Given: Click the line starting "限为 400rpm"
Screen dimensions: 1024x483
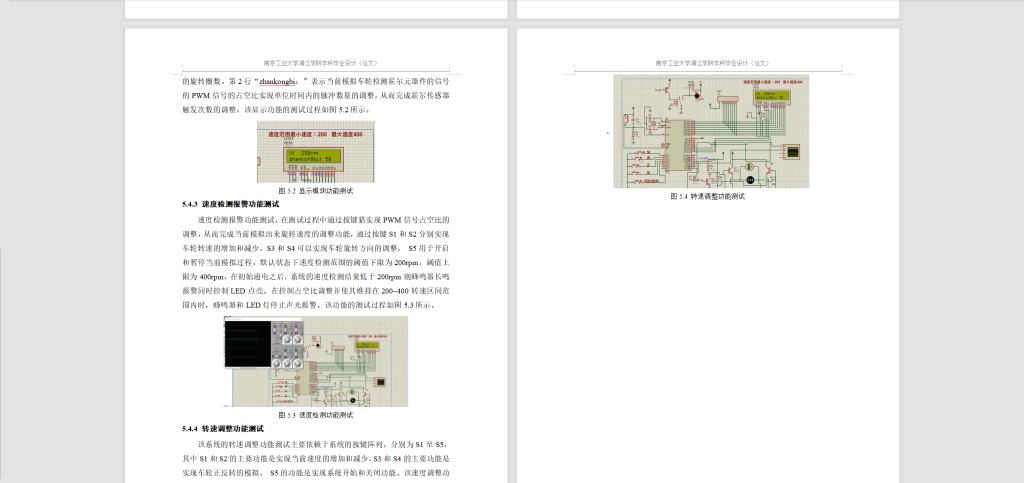Looking at the screenshot, I should coord(315,277).
